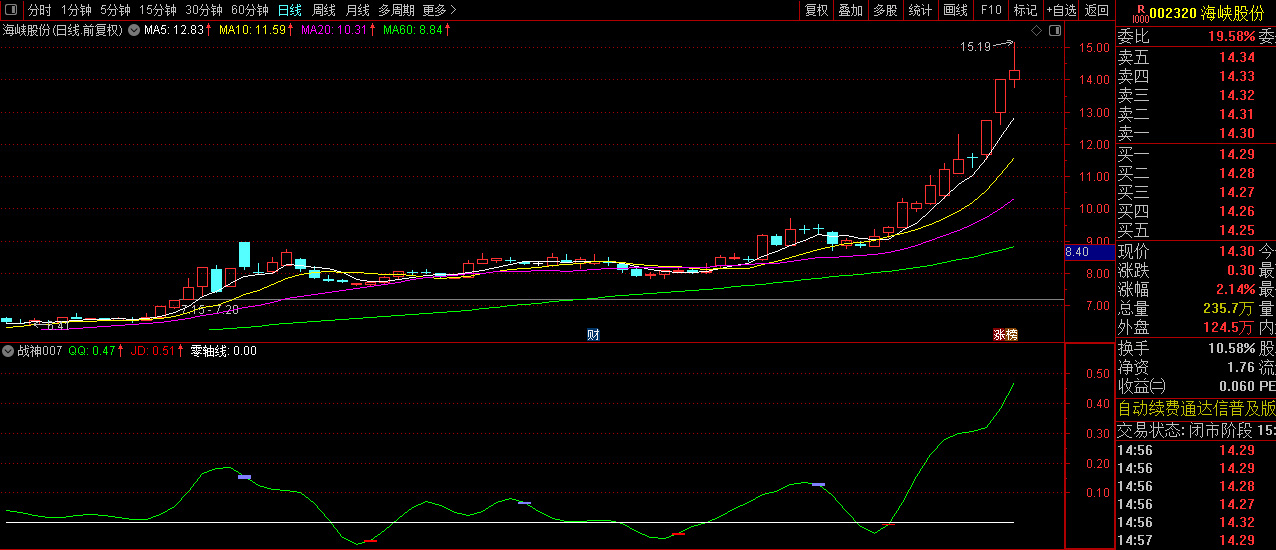Switch to the 分时 intraday view
This screenshot has width=1276, height=550.
coord(39,10)
